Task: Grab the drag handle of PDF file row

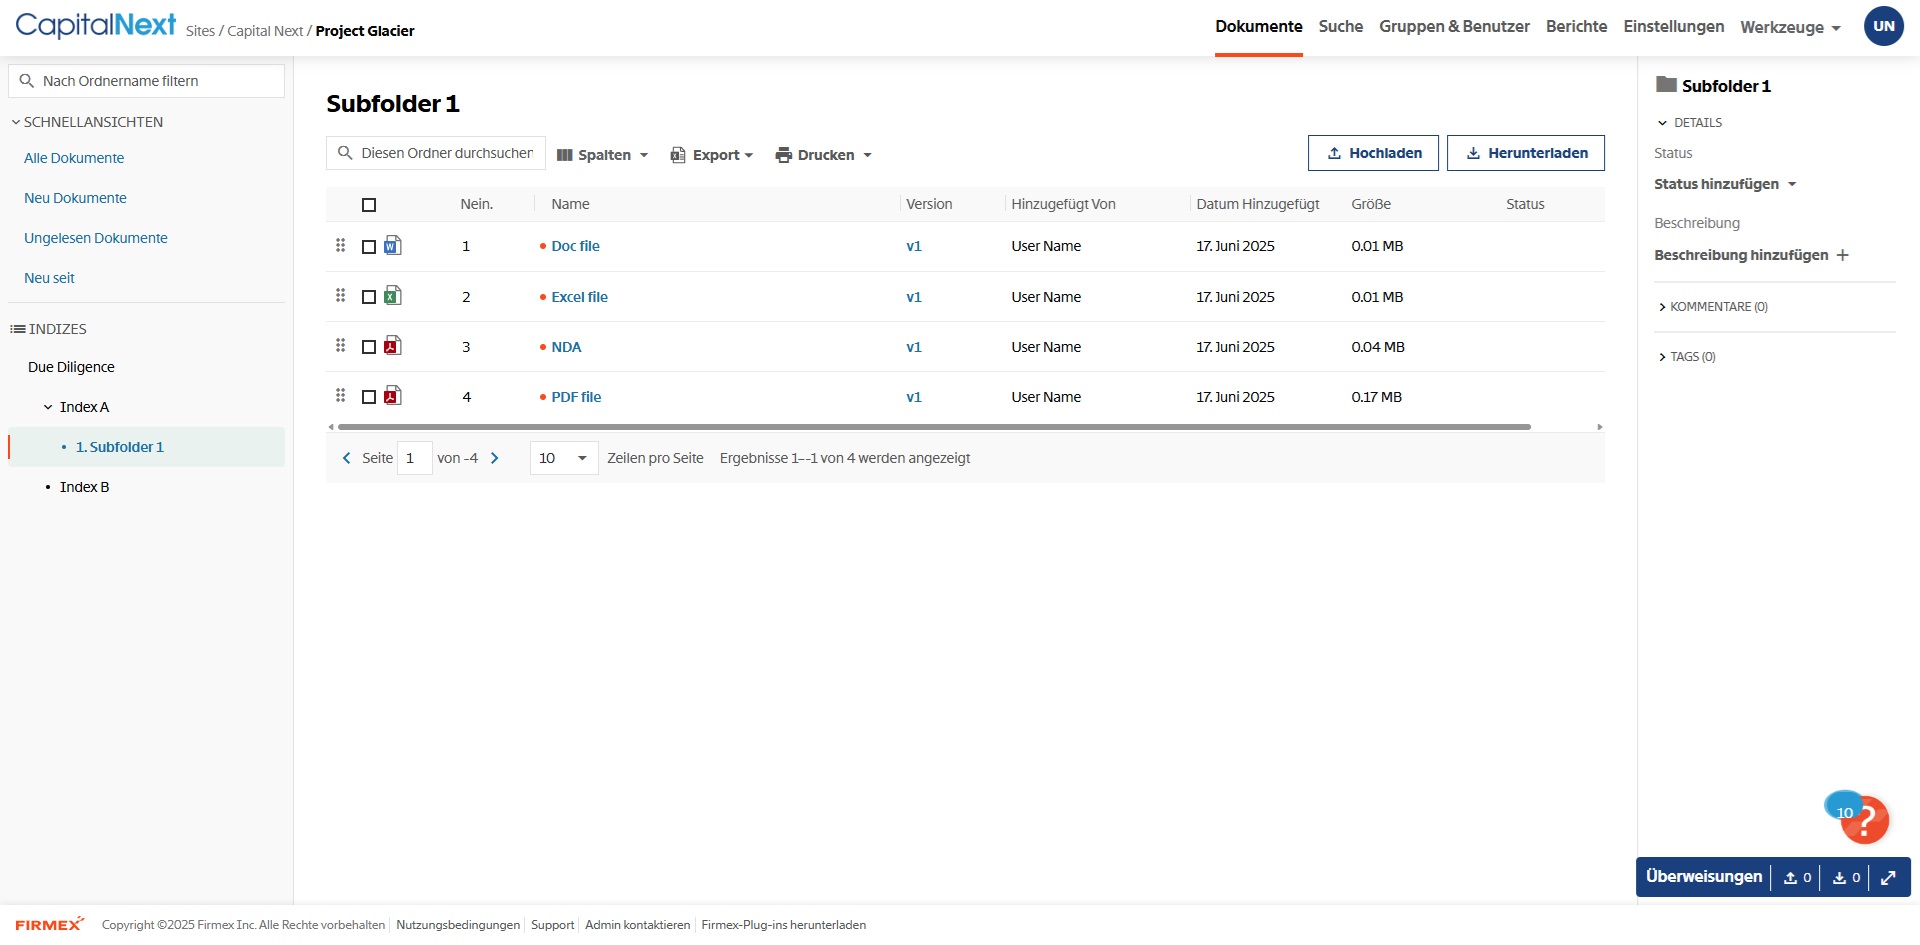Action: pos(340,395)
